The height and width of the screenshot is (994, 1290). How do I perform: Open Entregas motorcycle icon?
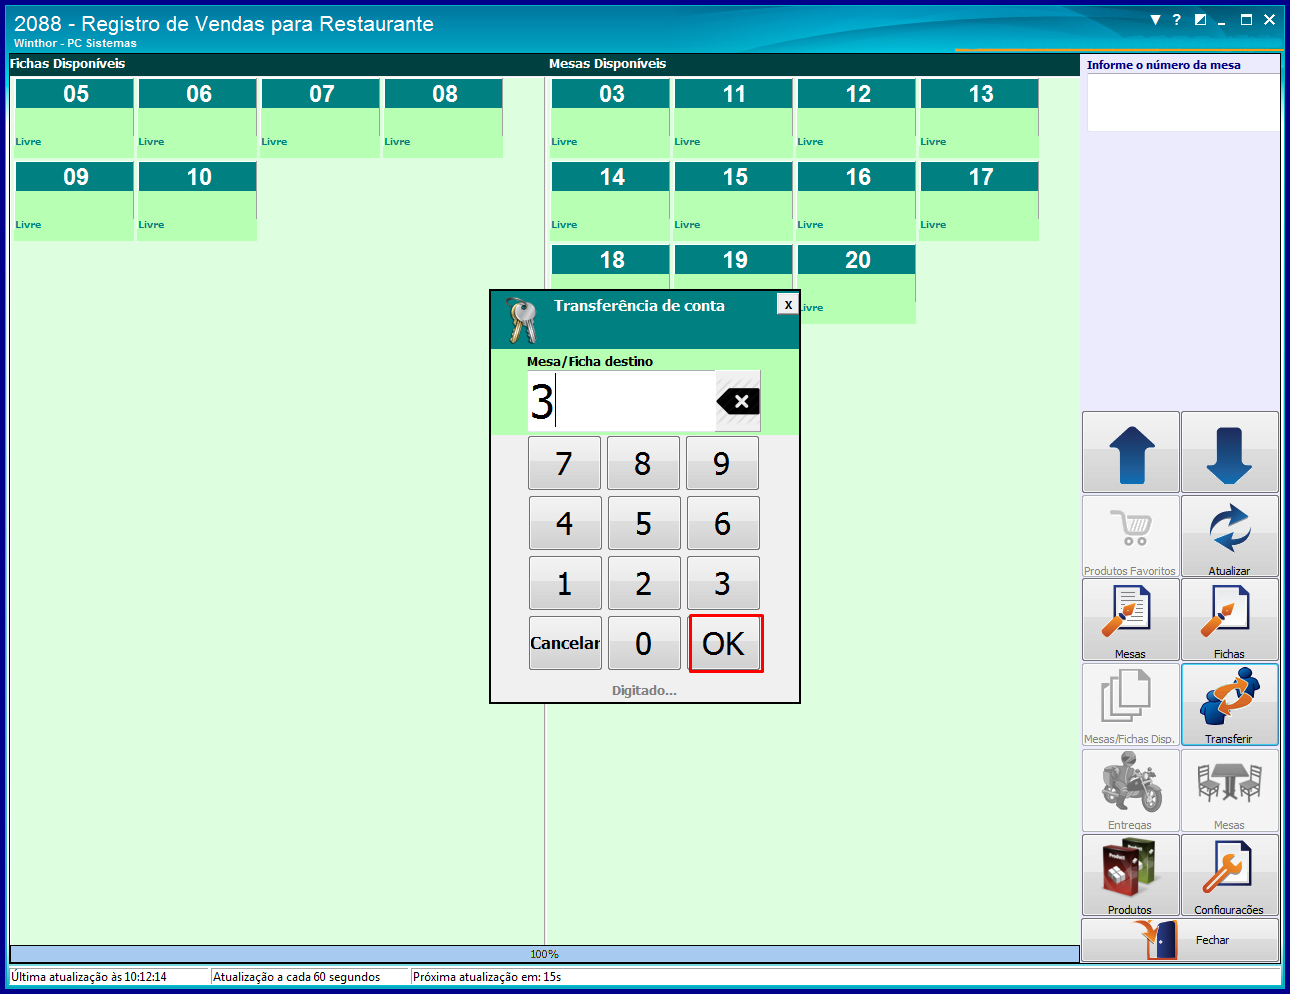pos(1131,790)
